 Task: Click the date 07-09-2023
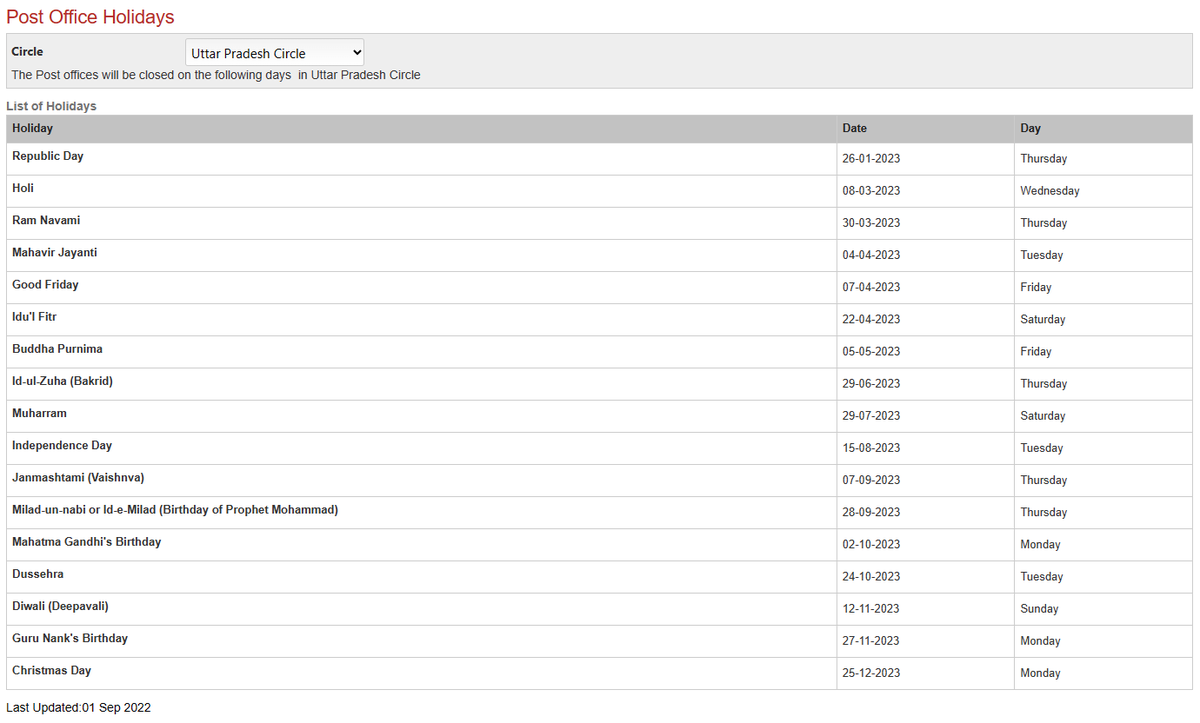pos(871,480)
